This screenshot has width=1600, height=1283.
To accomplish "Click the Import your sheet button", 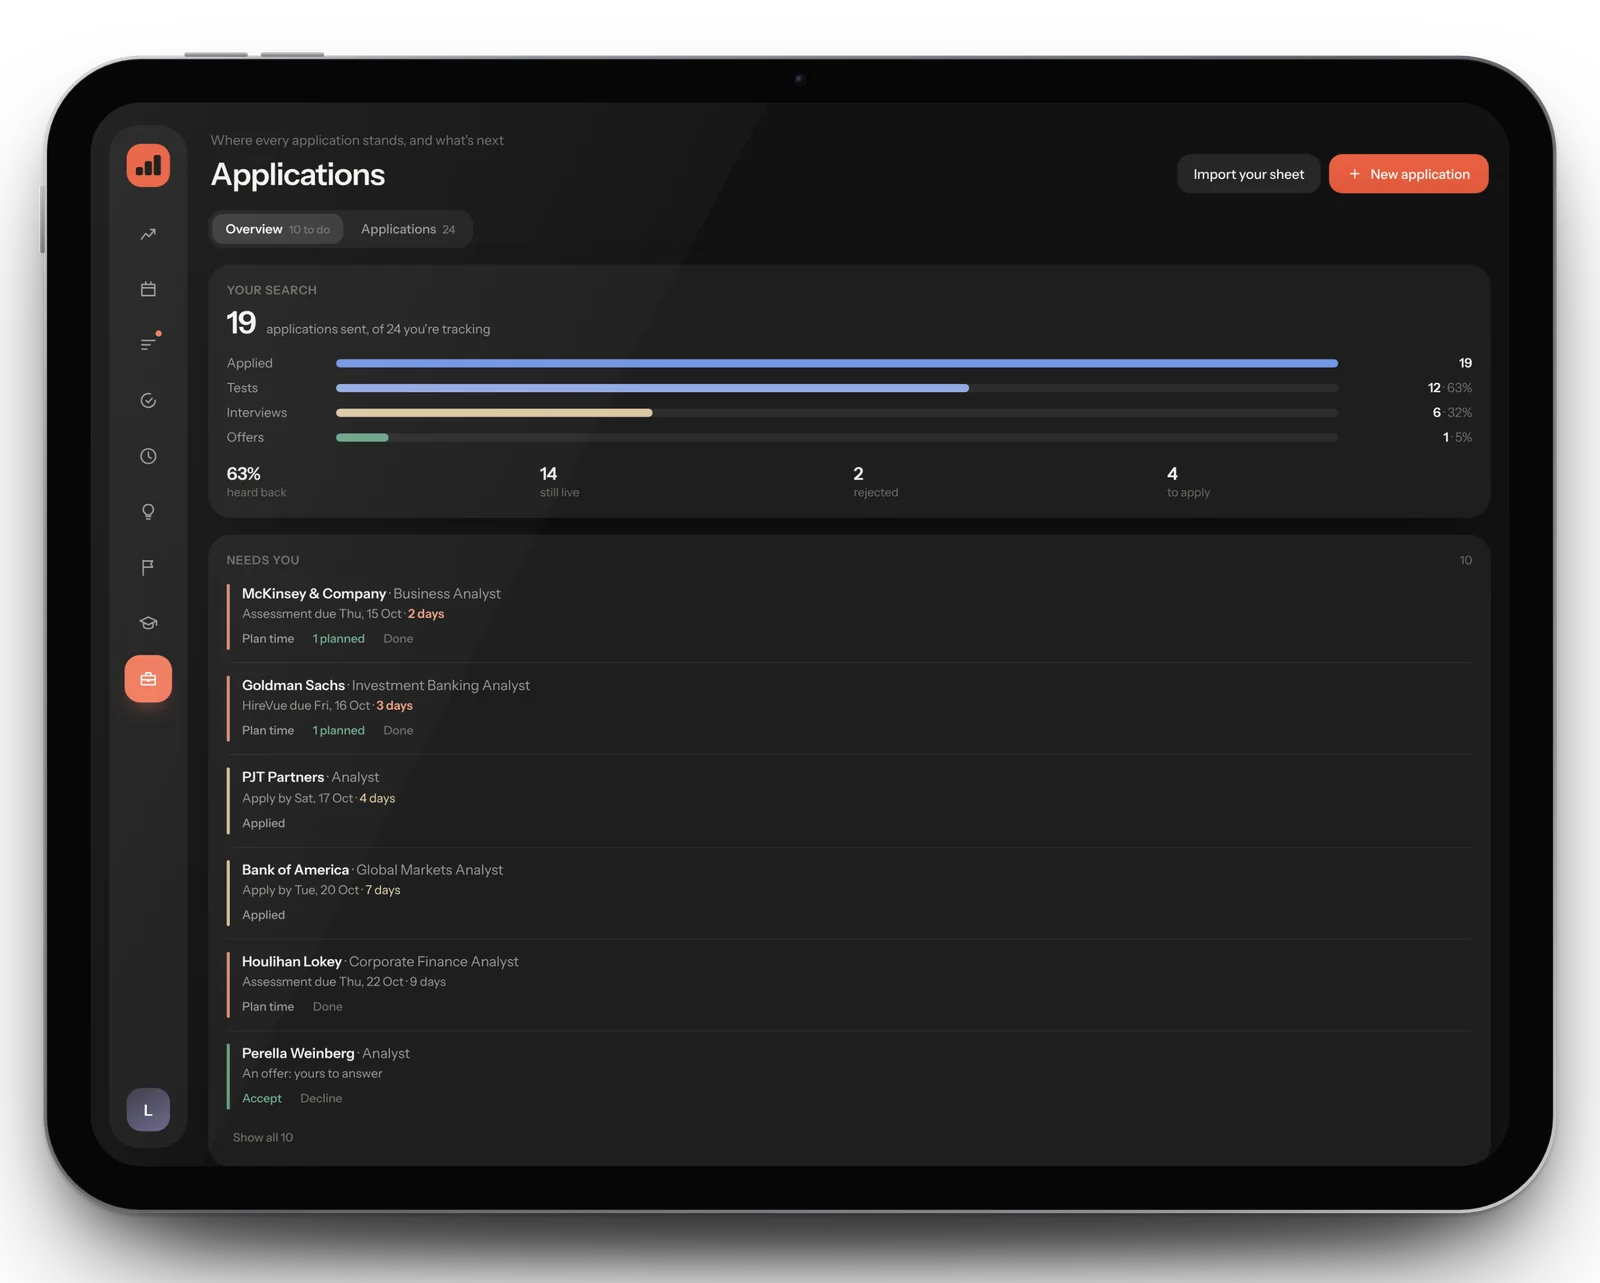I will 1248,174.
